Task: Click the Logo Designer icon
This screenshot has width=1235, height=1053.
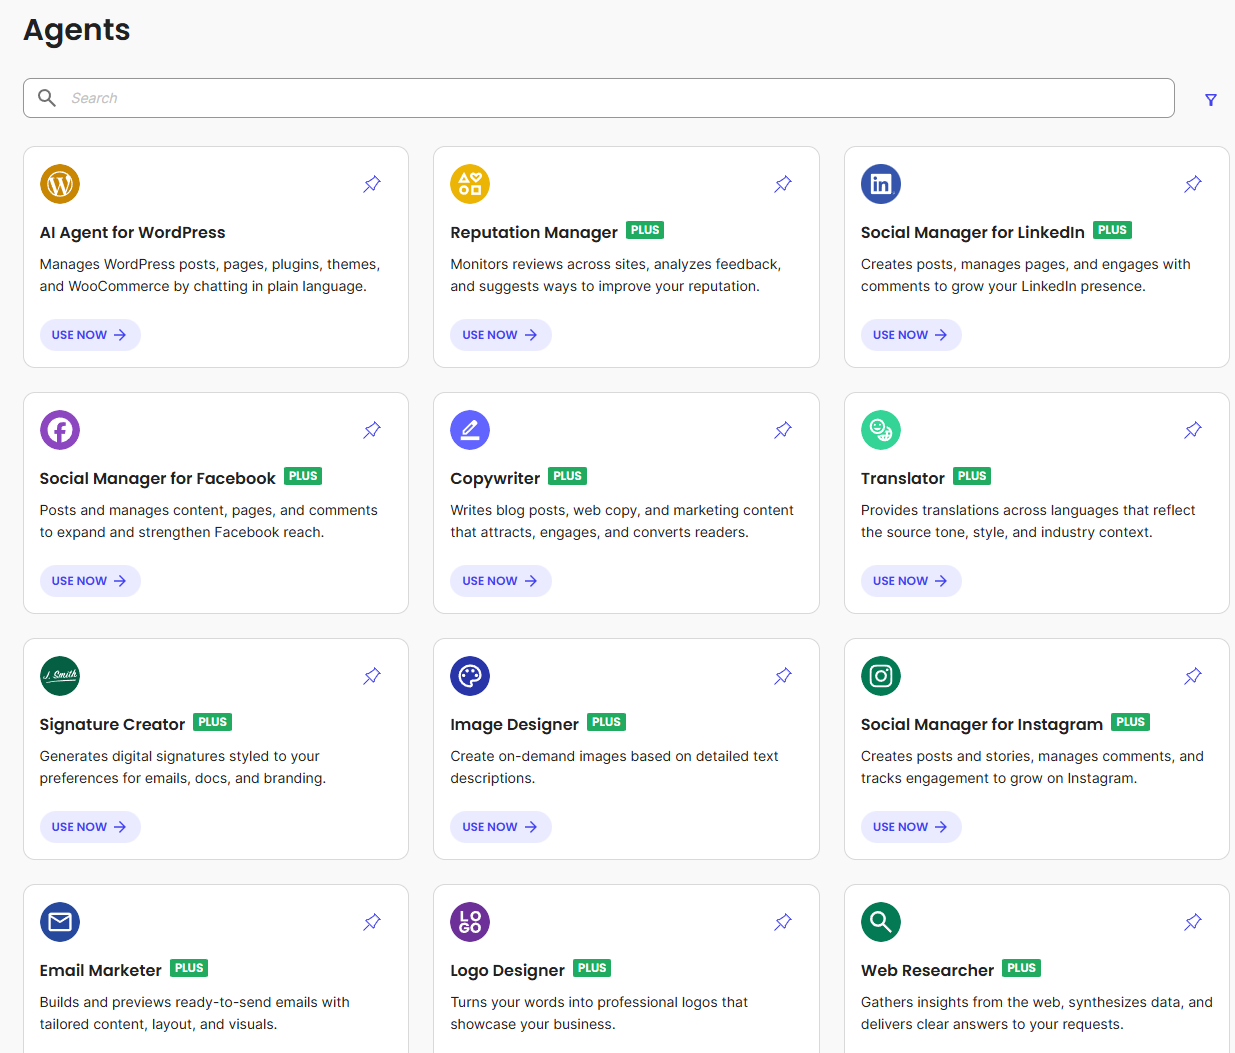Action: pyautogui.click(x=470, y=922)
